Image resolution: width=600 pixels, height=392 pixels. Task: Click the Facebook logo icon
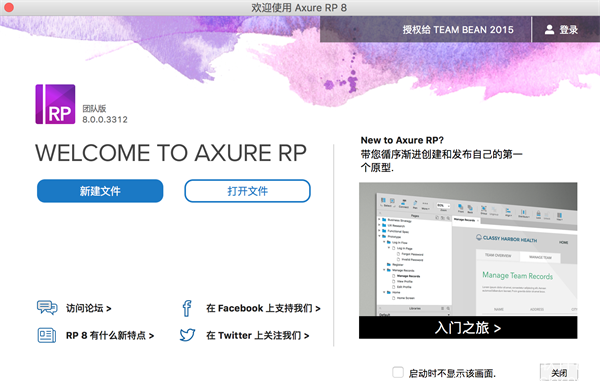[x=187, y=308]
